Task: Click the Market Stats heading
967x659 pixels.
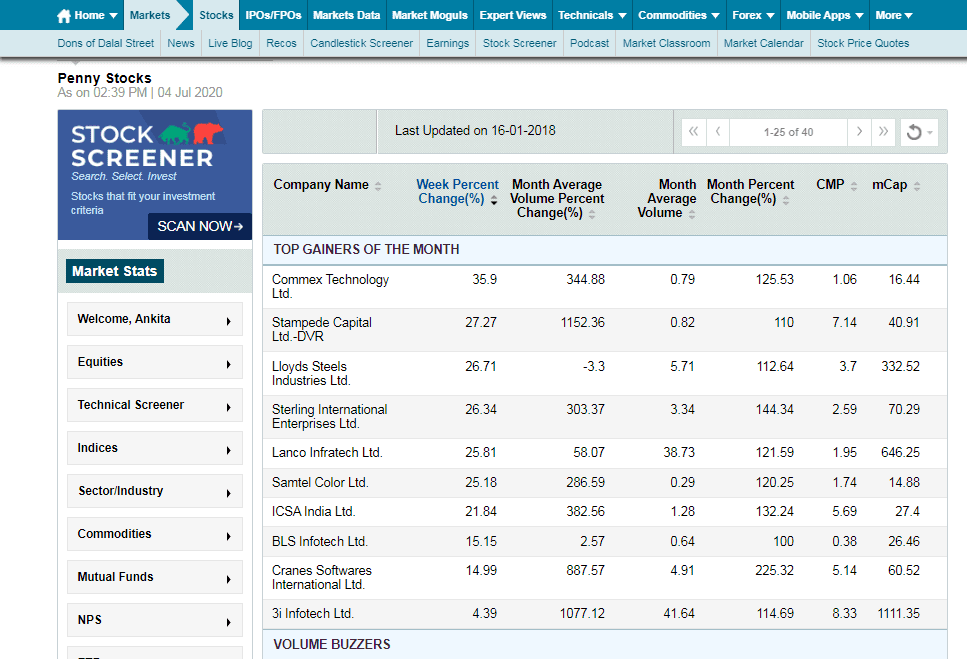Action: tap(115, 271)
